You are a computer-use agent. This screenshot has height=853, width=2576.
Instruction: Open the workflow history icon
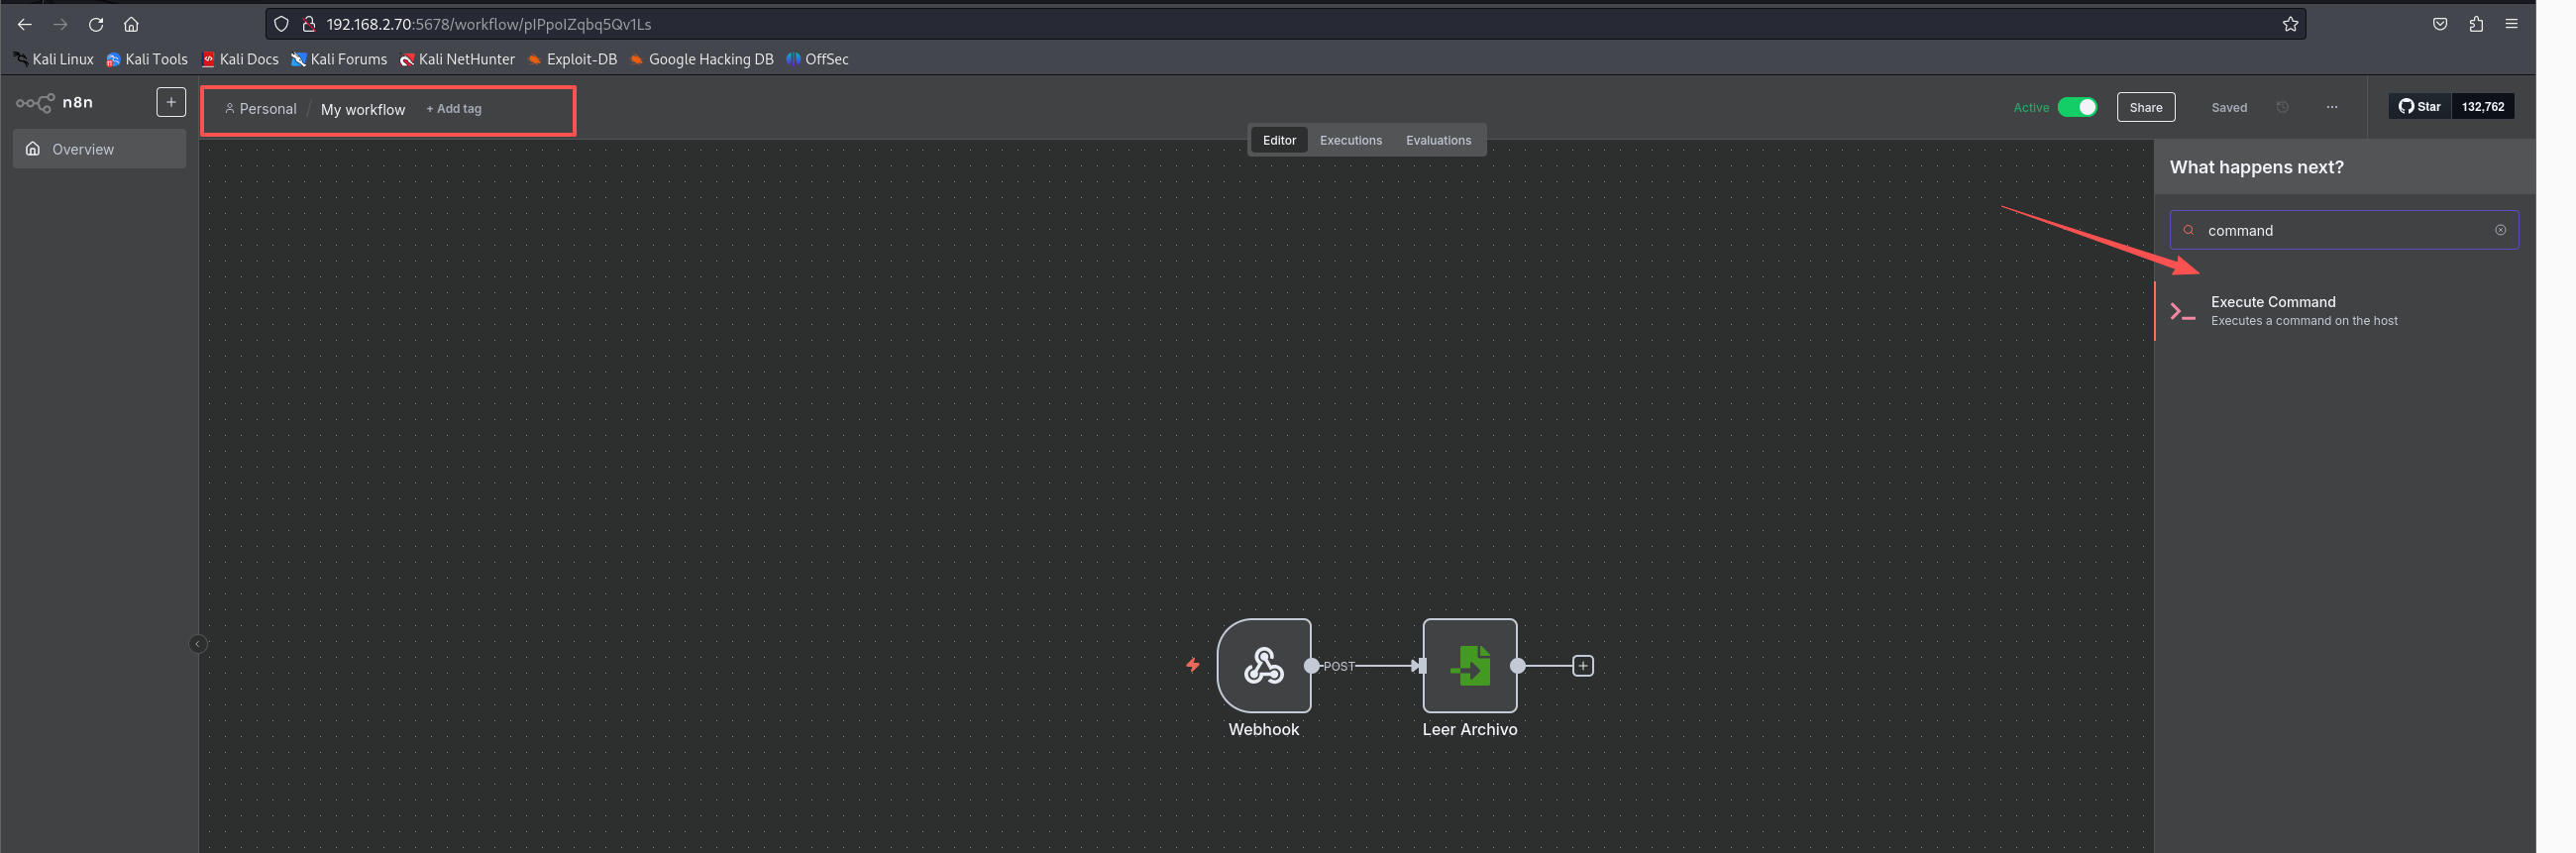[2282, 107]
